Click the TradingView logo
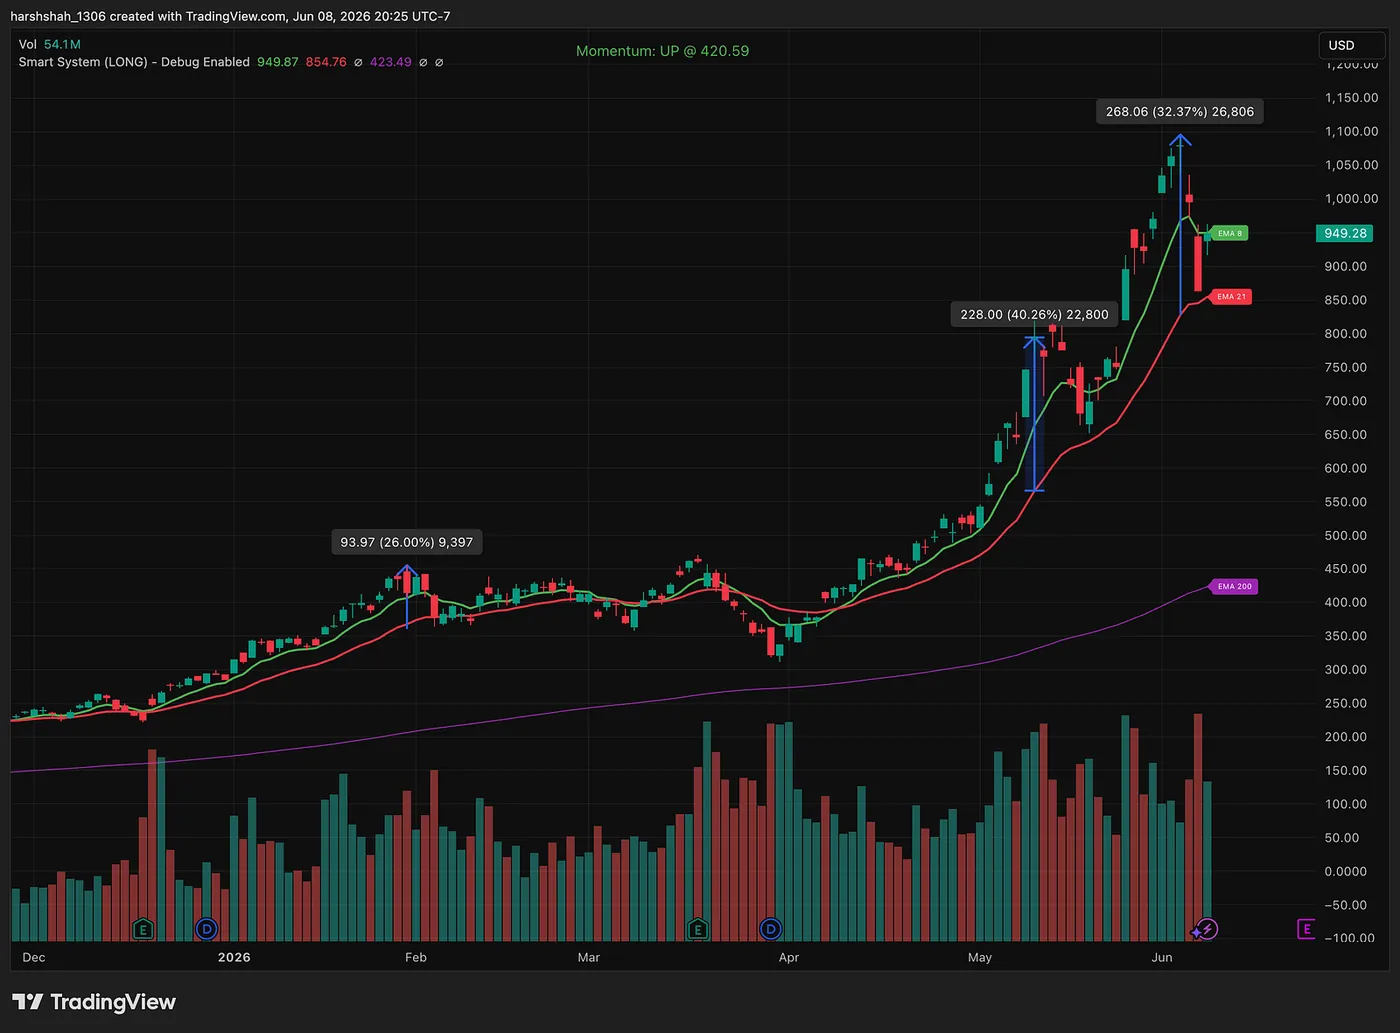1400x1033 pixels. tap(94, 1002)
